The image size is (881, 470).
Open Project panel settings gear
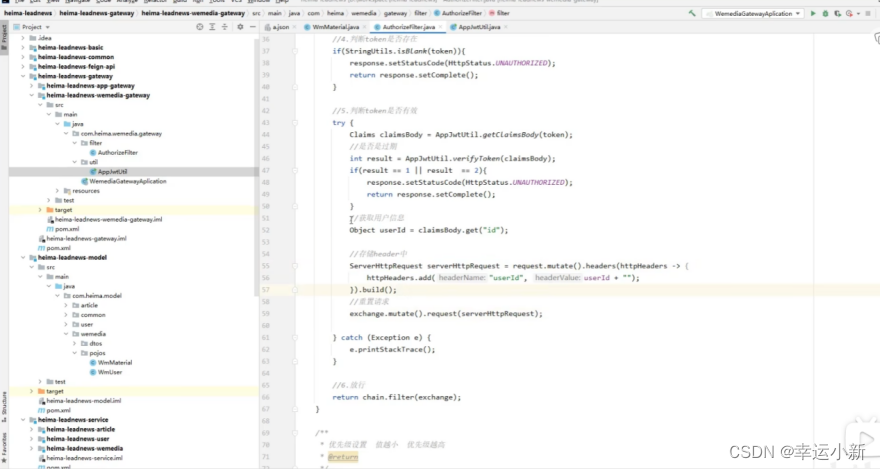pyautogui.click(x=240, y=27)
